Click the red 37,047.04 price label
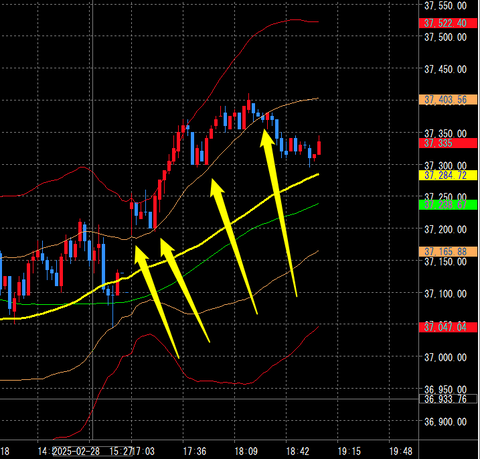480x459 pixels. click(448, 327)
